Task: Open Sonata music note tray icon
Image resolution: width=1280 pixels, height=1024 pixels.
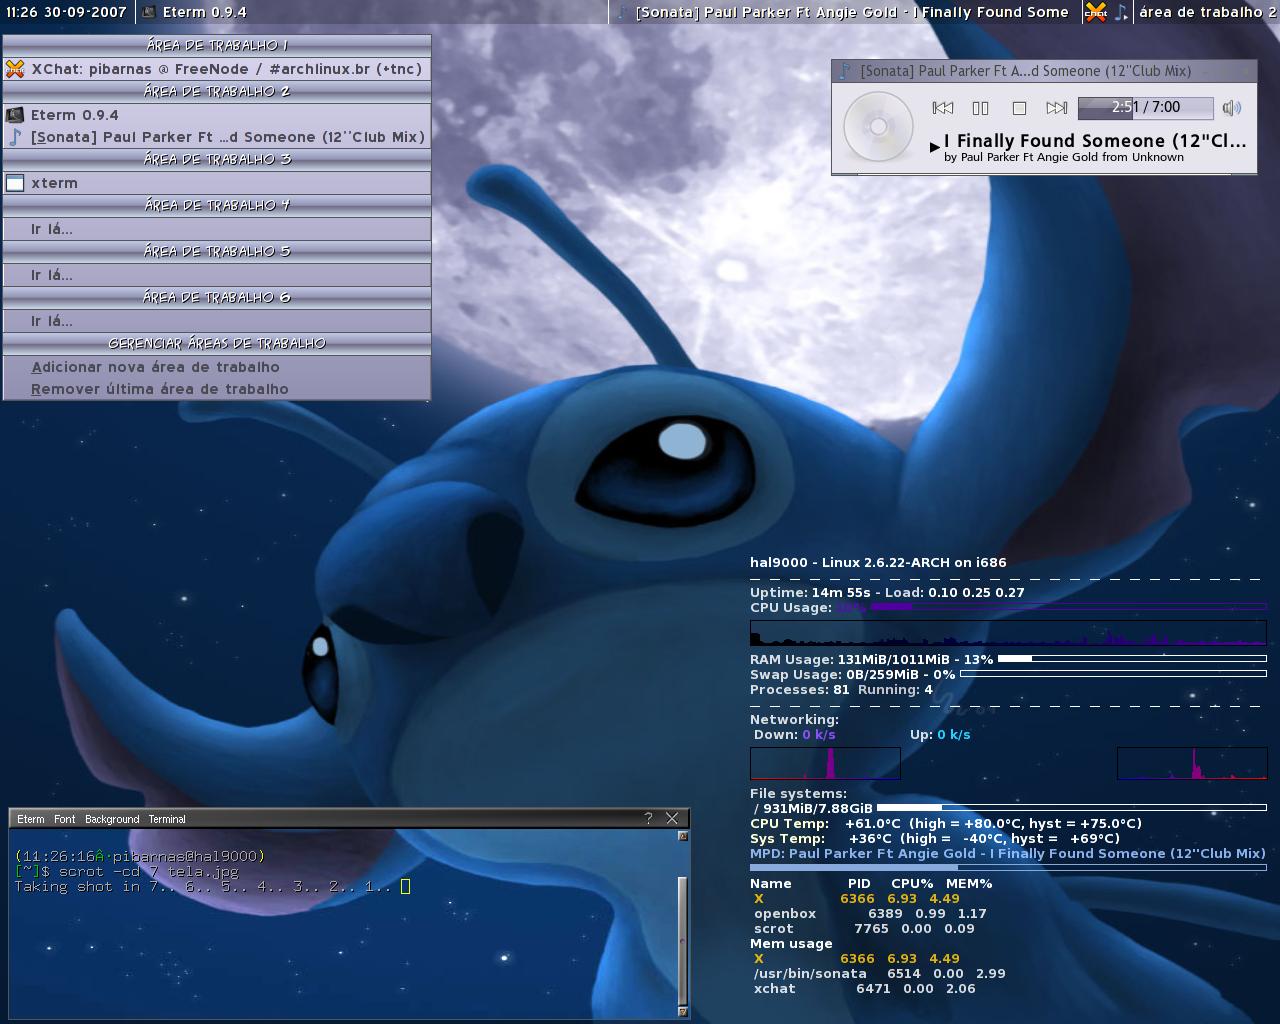Action: tap(1121, 12)
